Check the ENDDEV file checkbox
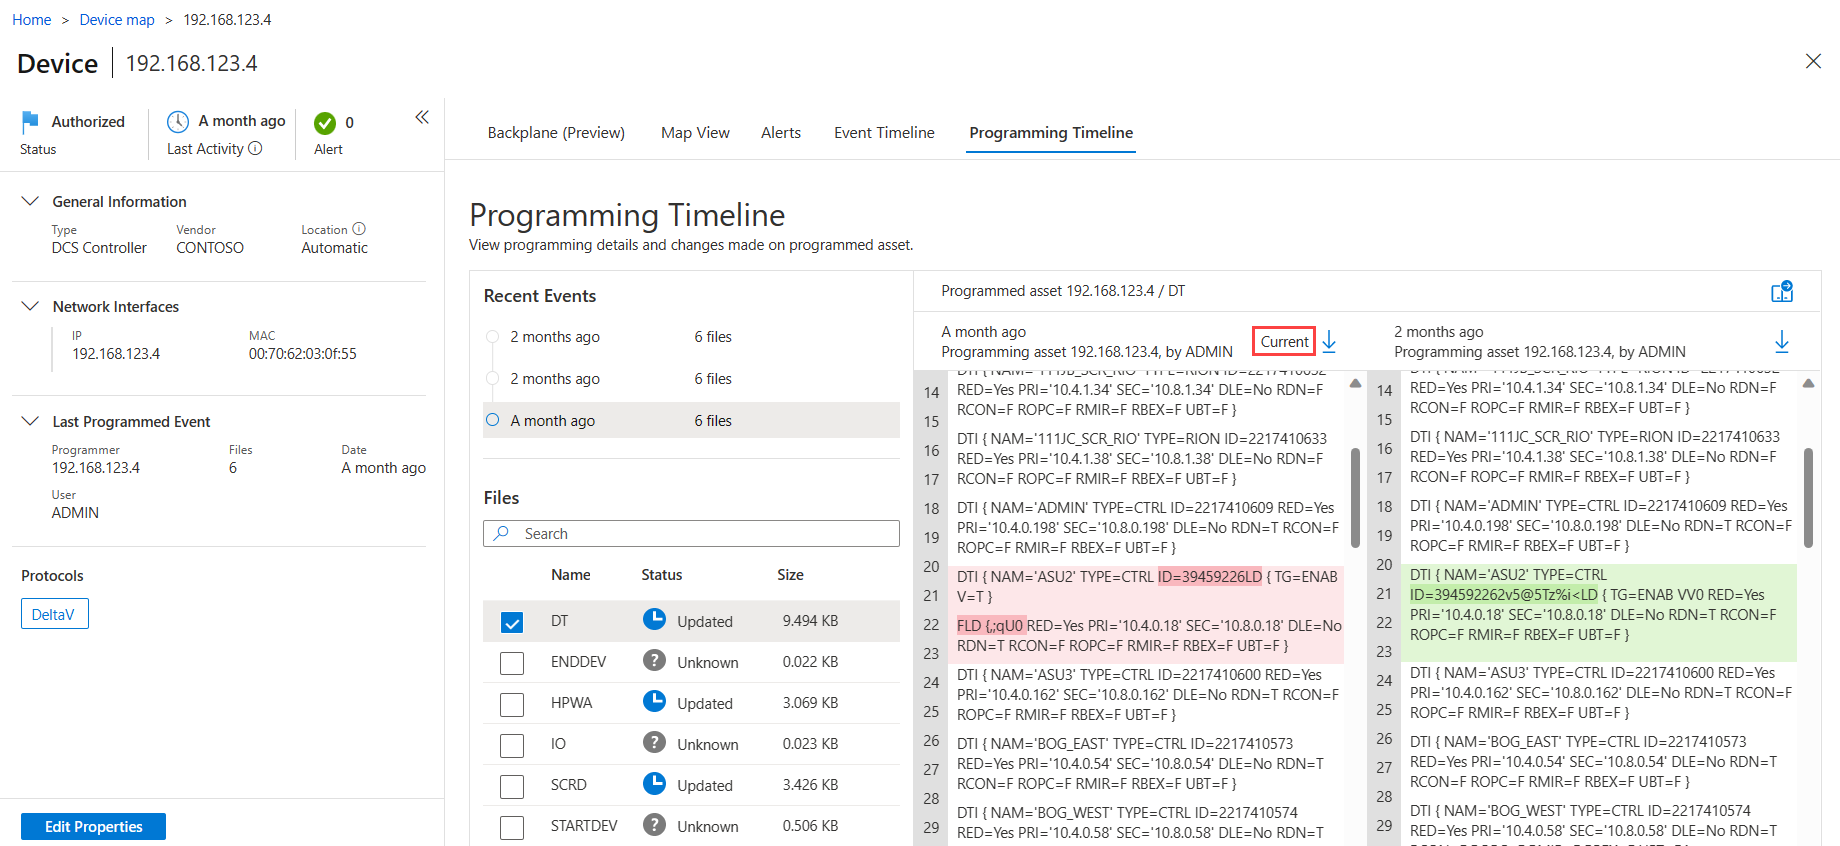The width and height of the screenshot is (1840, 846). [x=512, y=663]
